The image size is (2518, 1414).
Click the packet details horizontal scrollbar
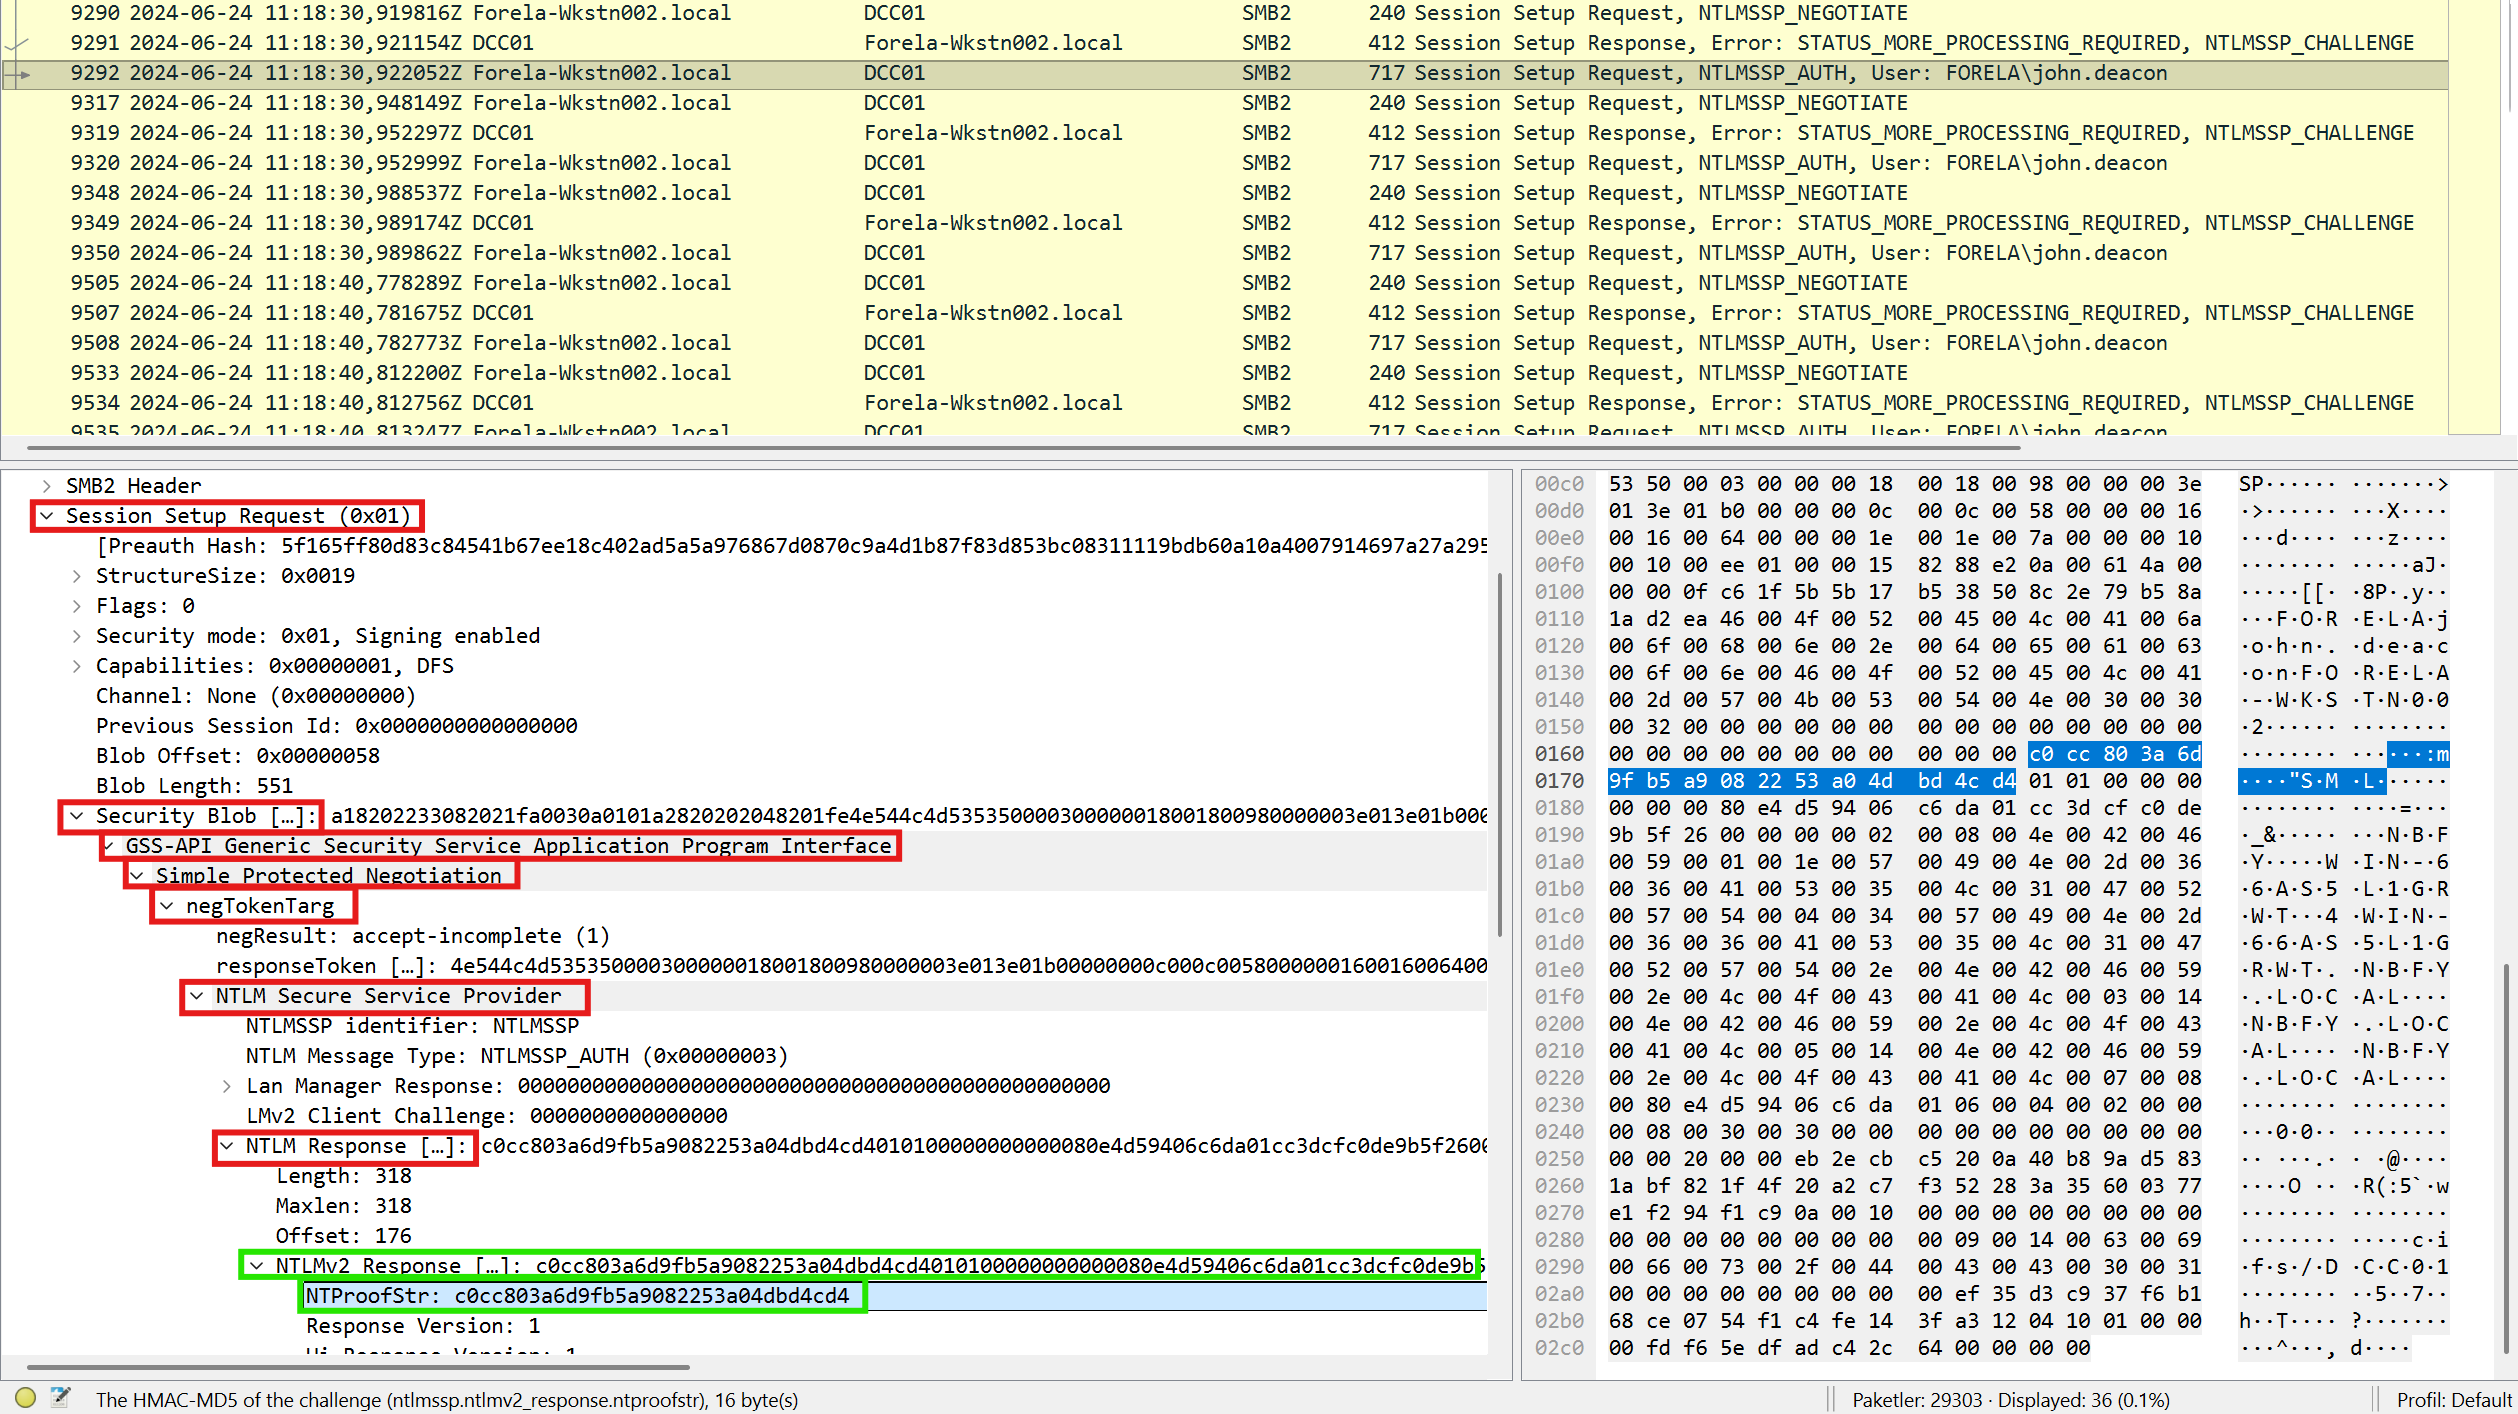358,1366
